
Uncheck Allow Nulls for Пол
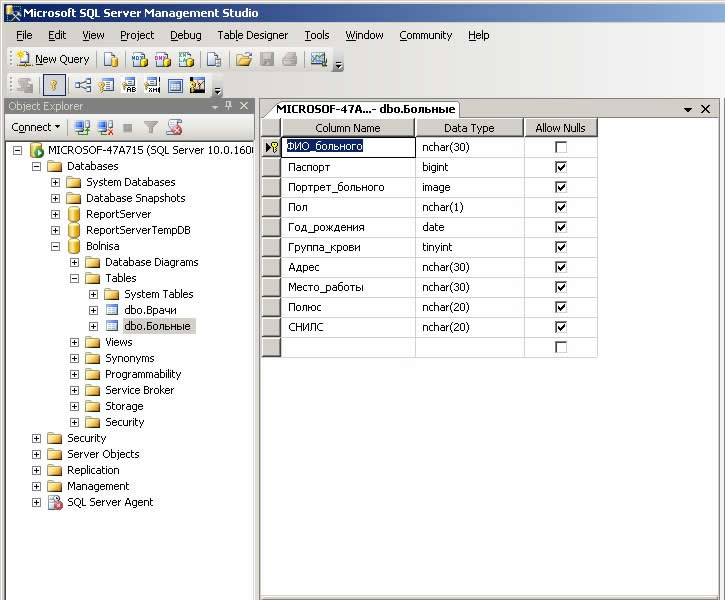(x=561, y=207)
